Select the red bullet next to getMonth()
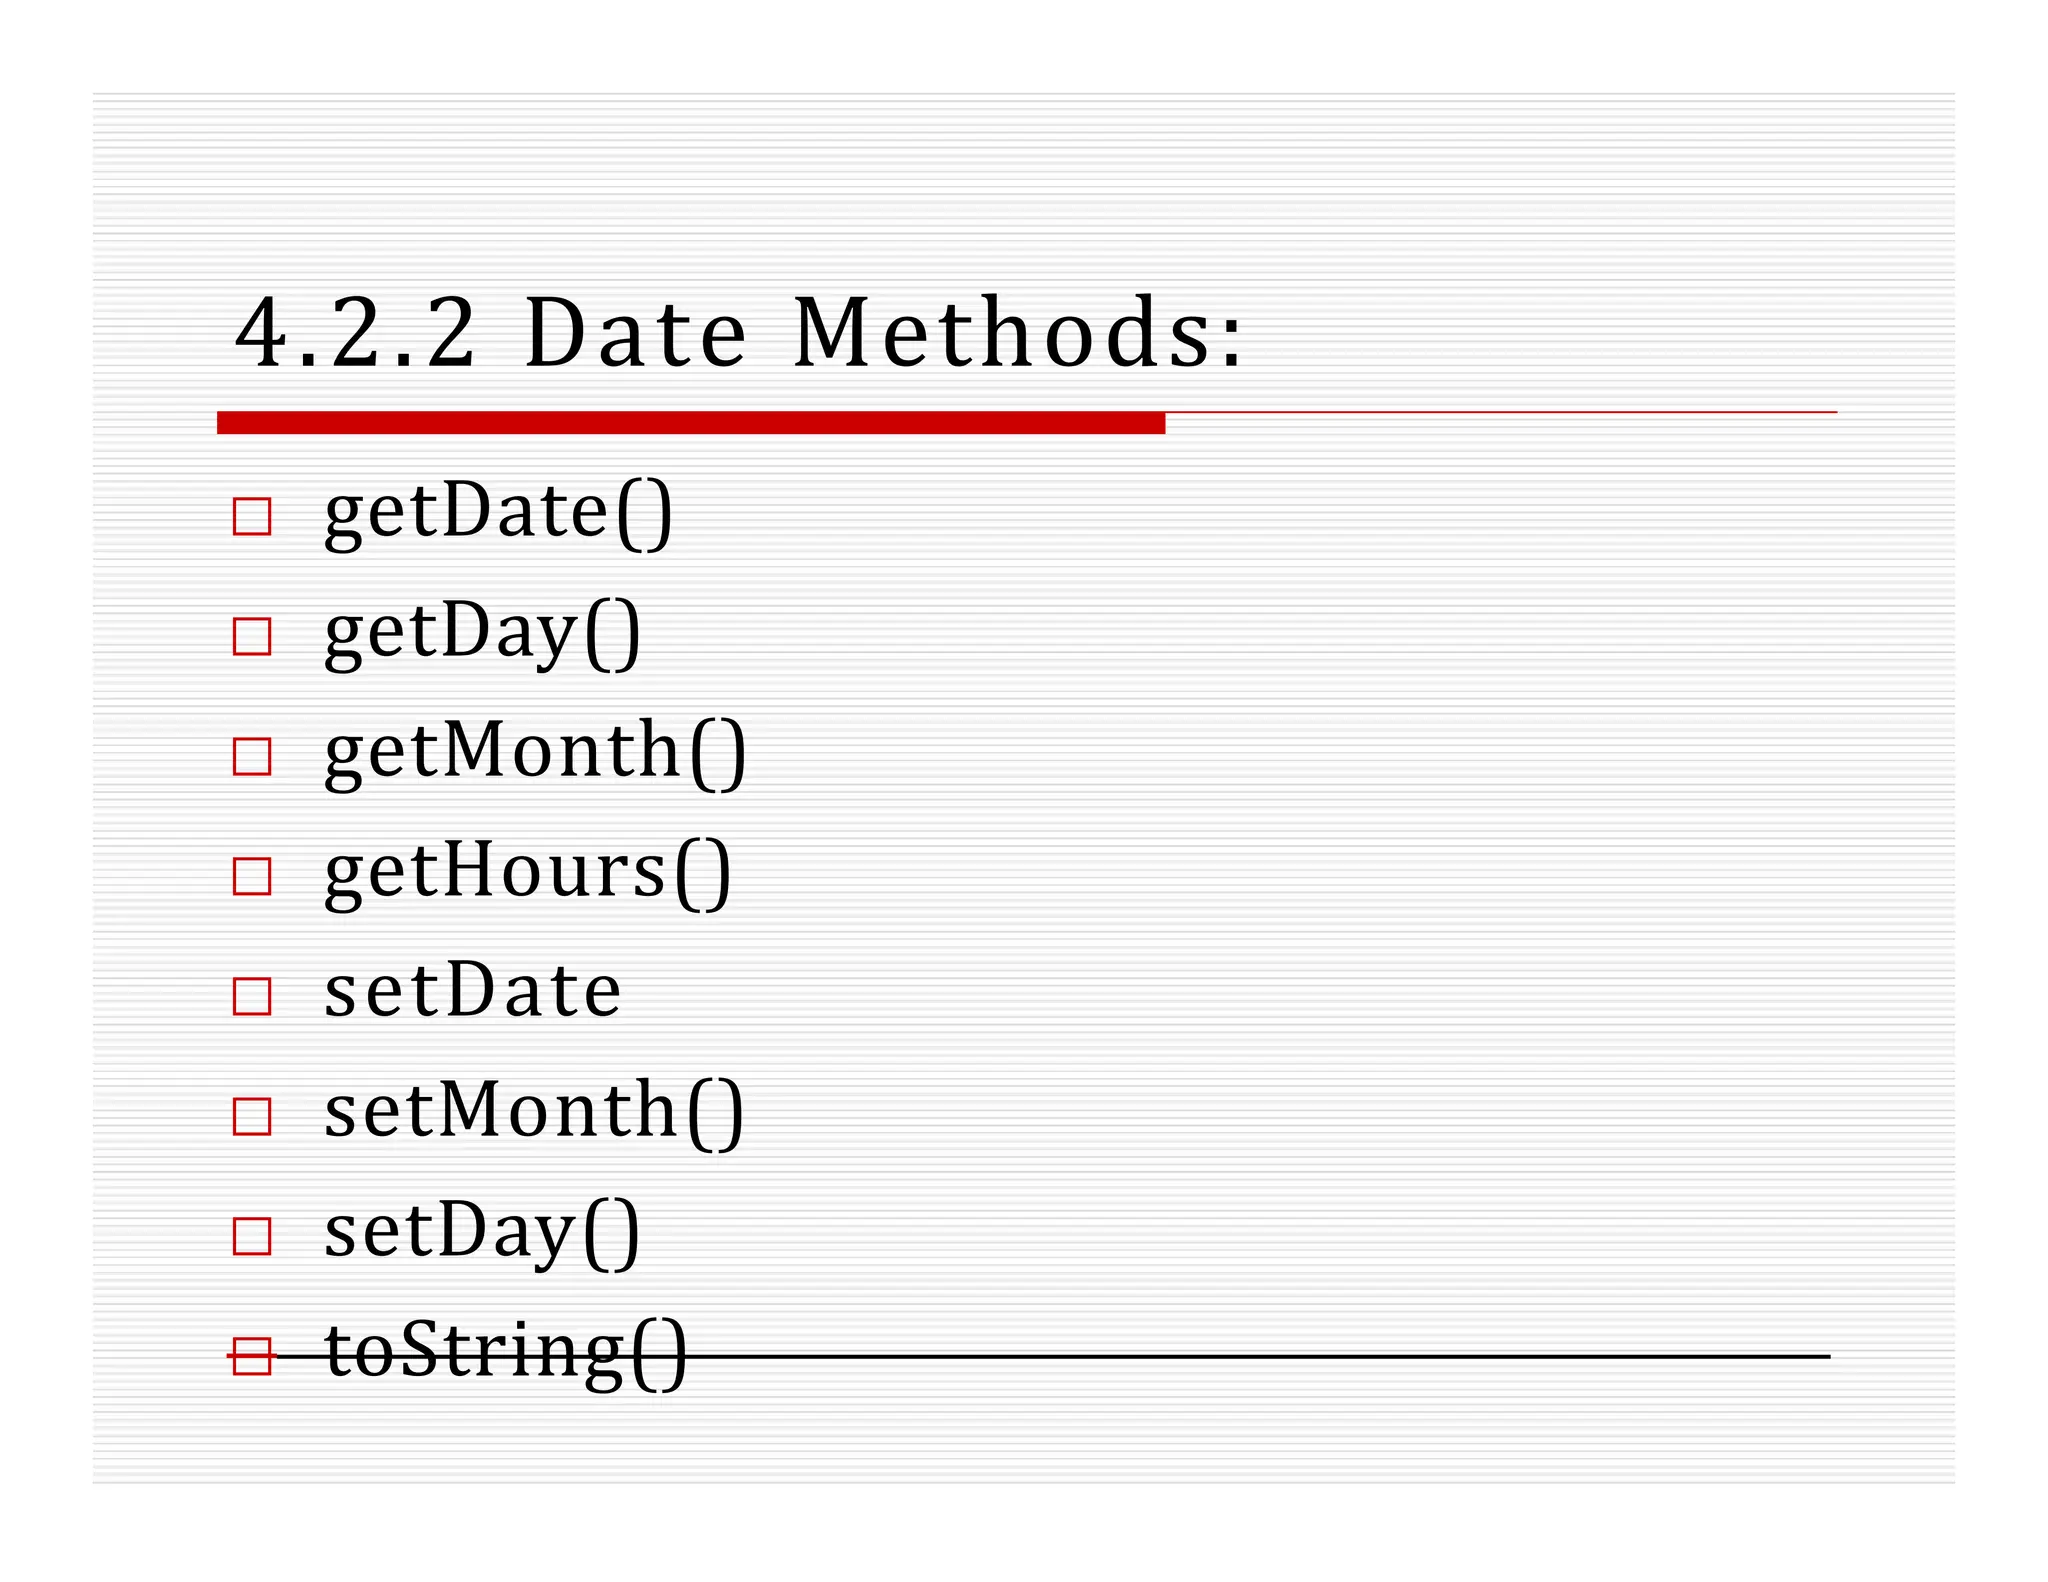 (251, 757)
